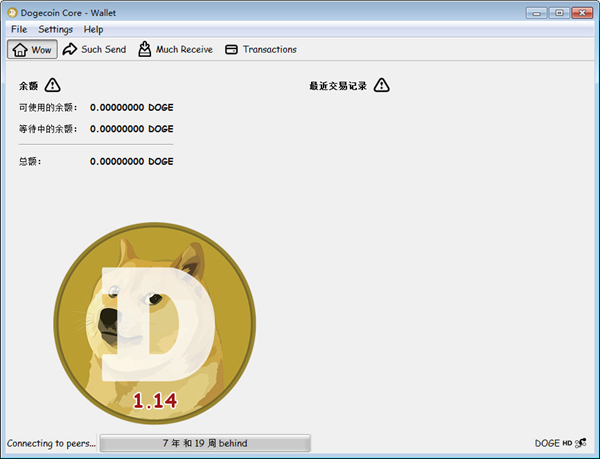Click warning icon beside 最近交易记录 heading

[382, 86]
